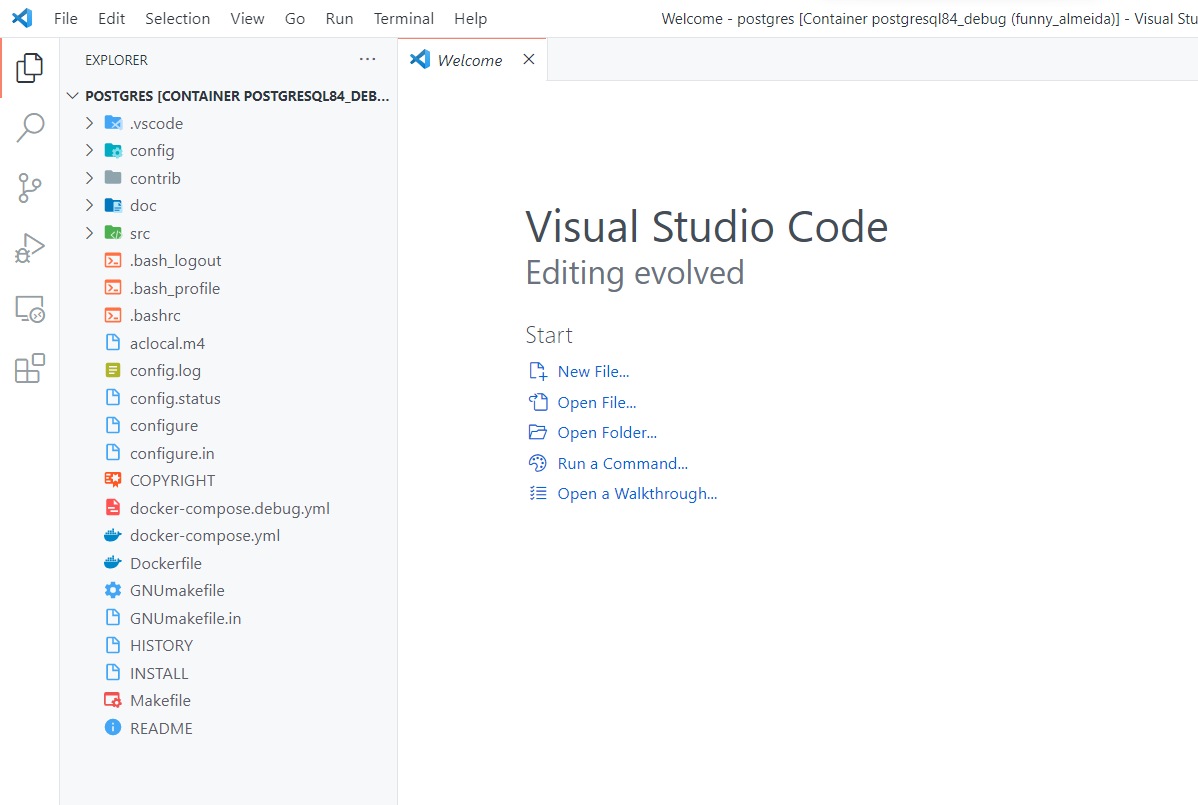Open the Edit menu

pos(112,18)
